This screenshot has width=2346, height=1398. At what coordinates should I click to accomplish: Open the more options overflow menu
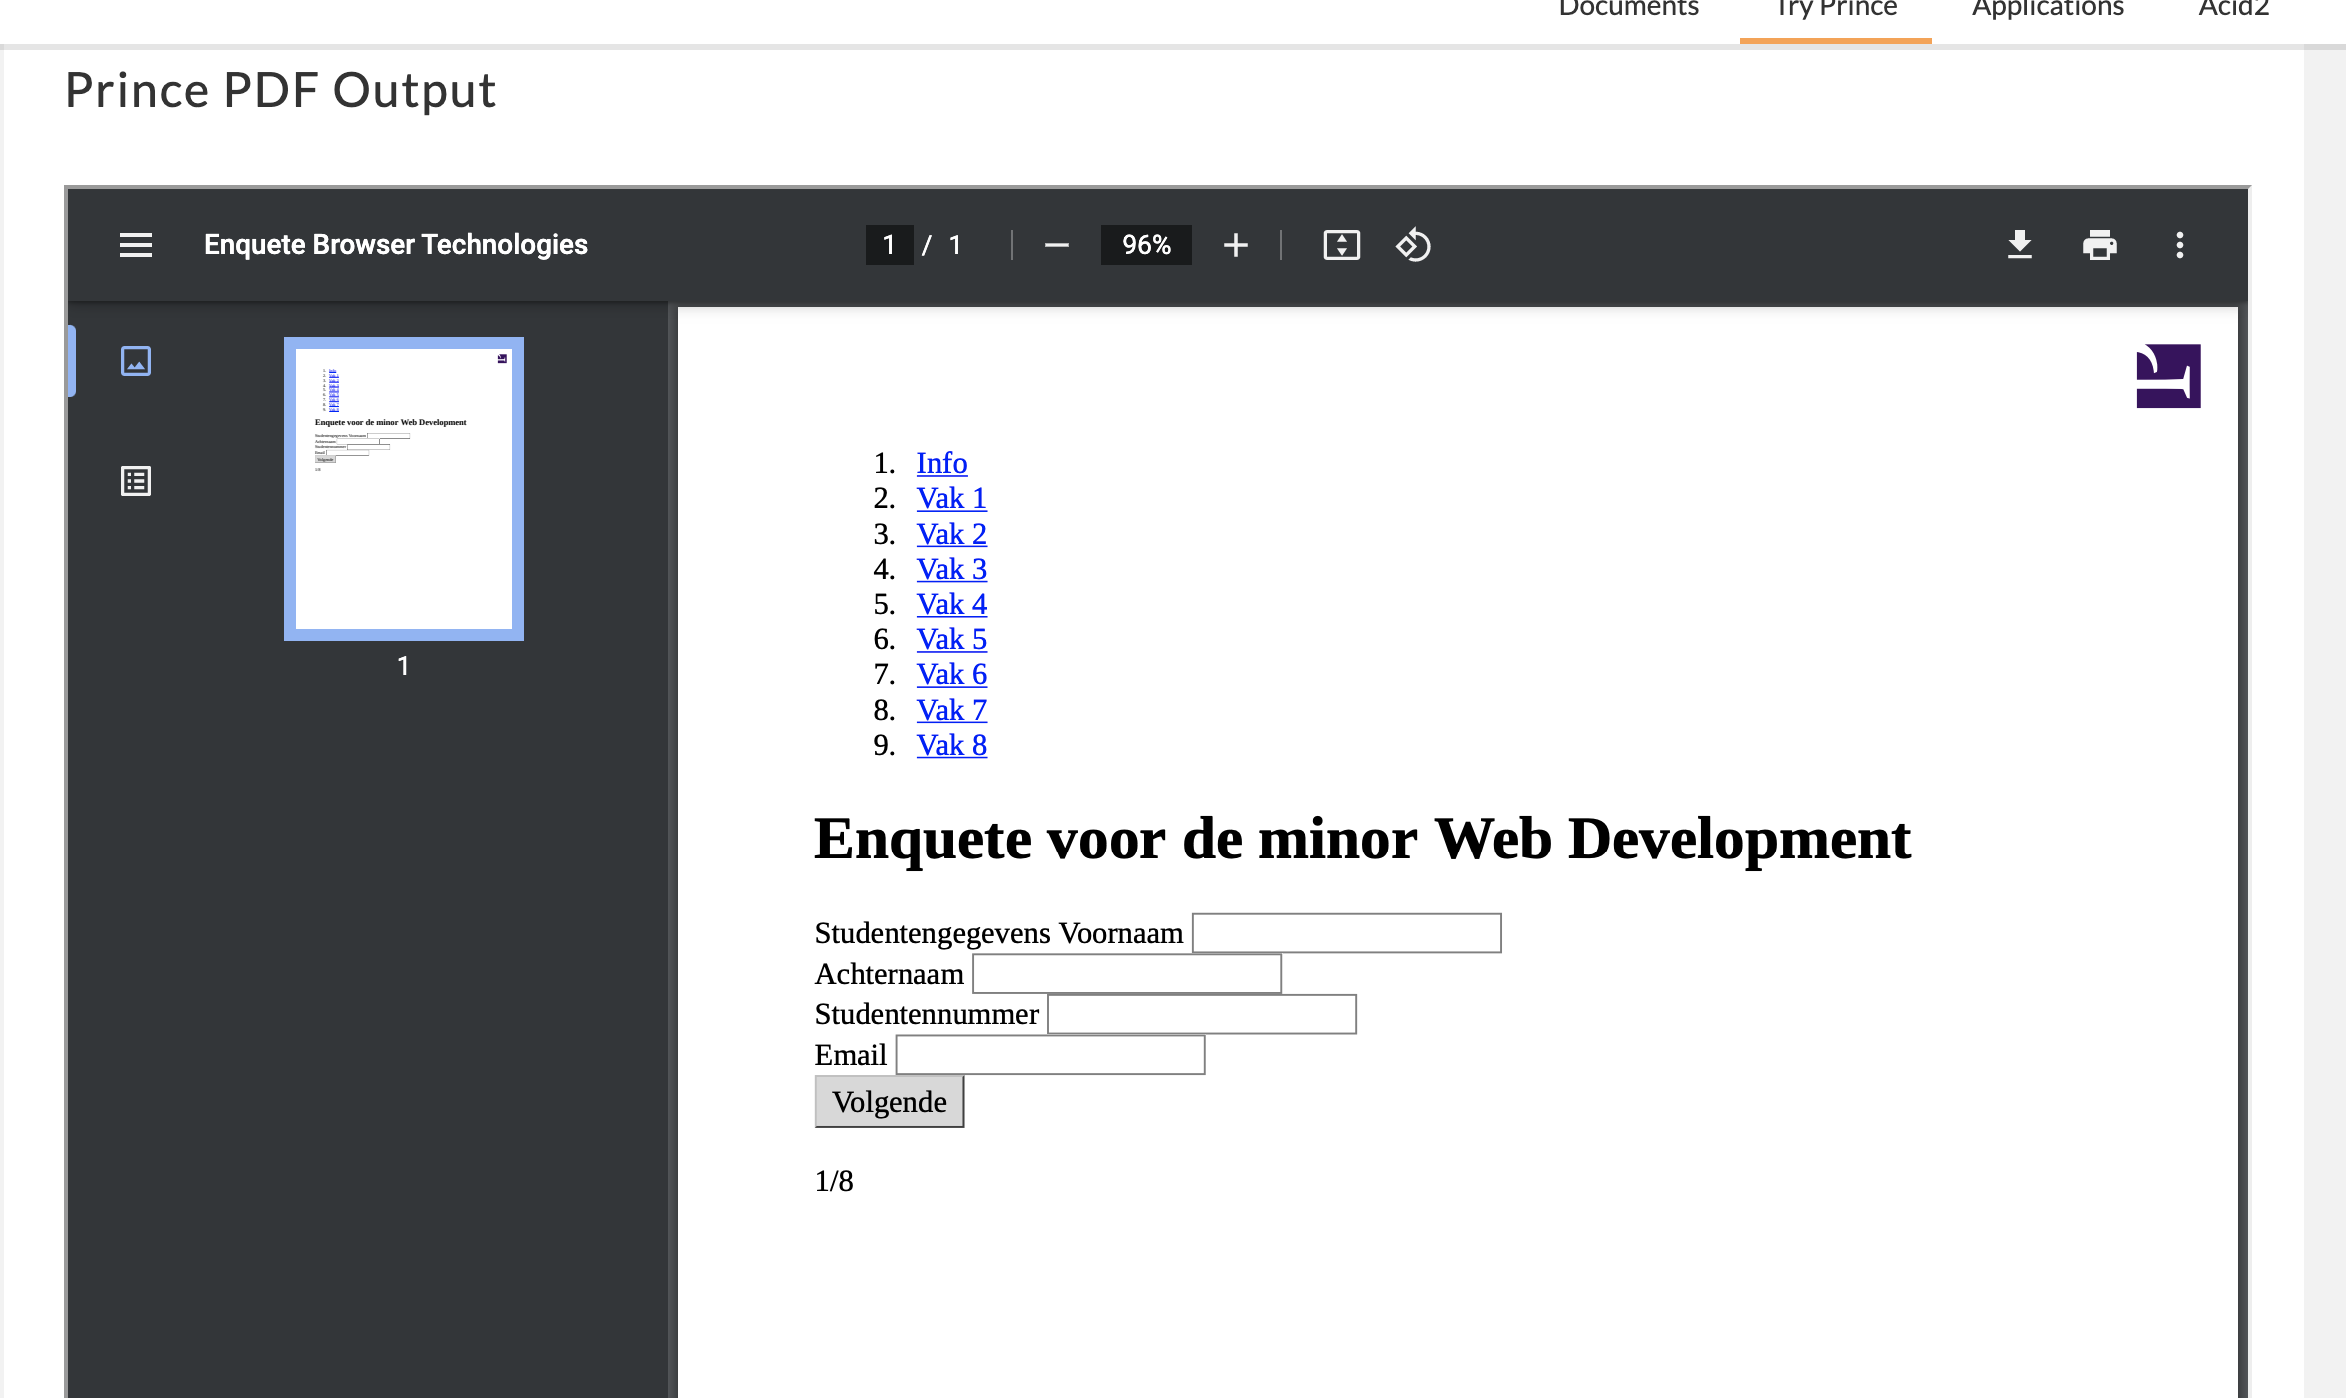pos(2180,245)
